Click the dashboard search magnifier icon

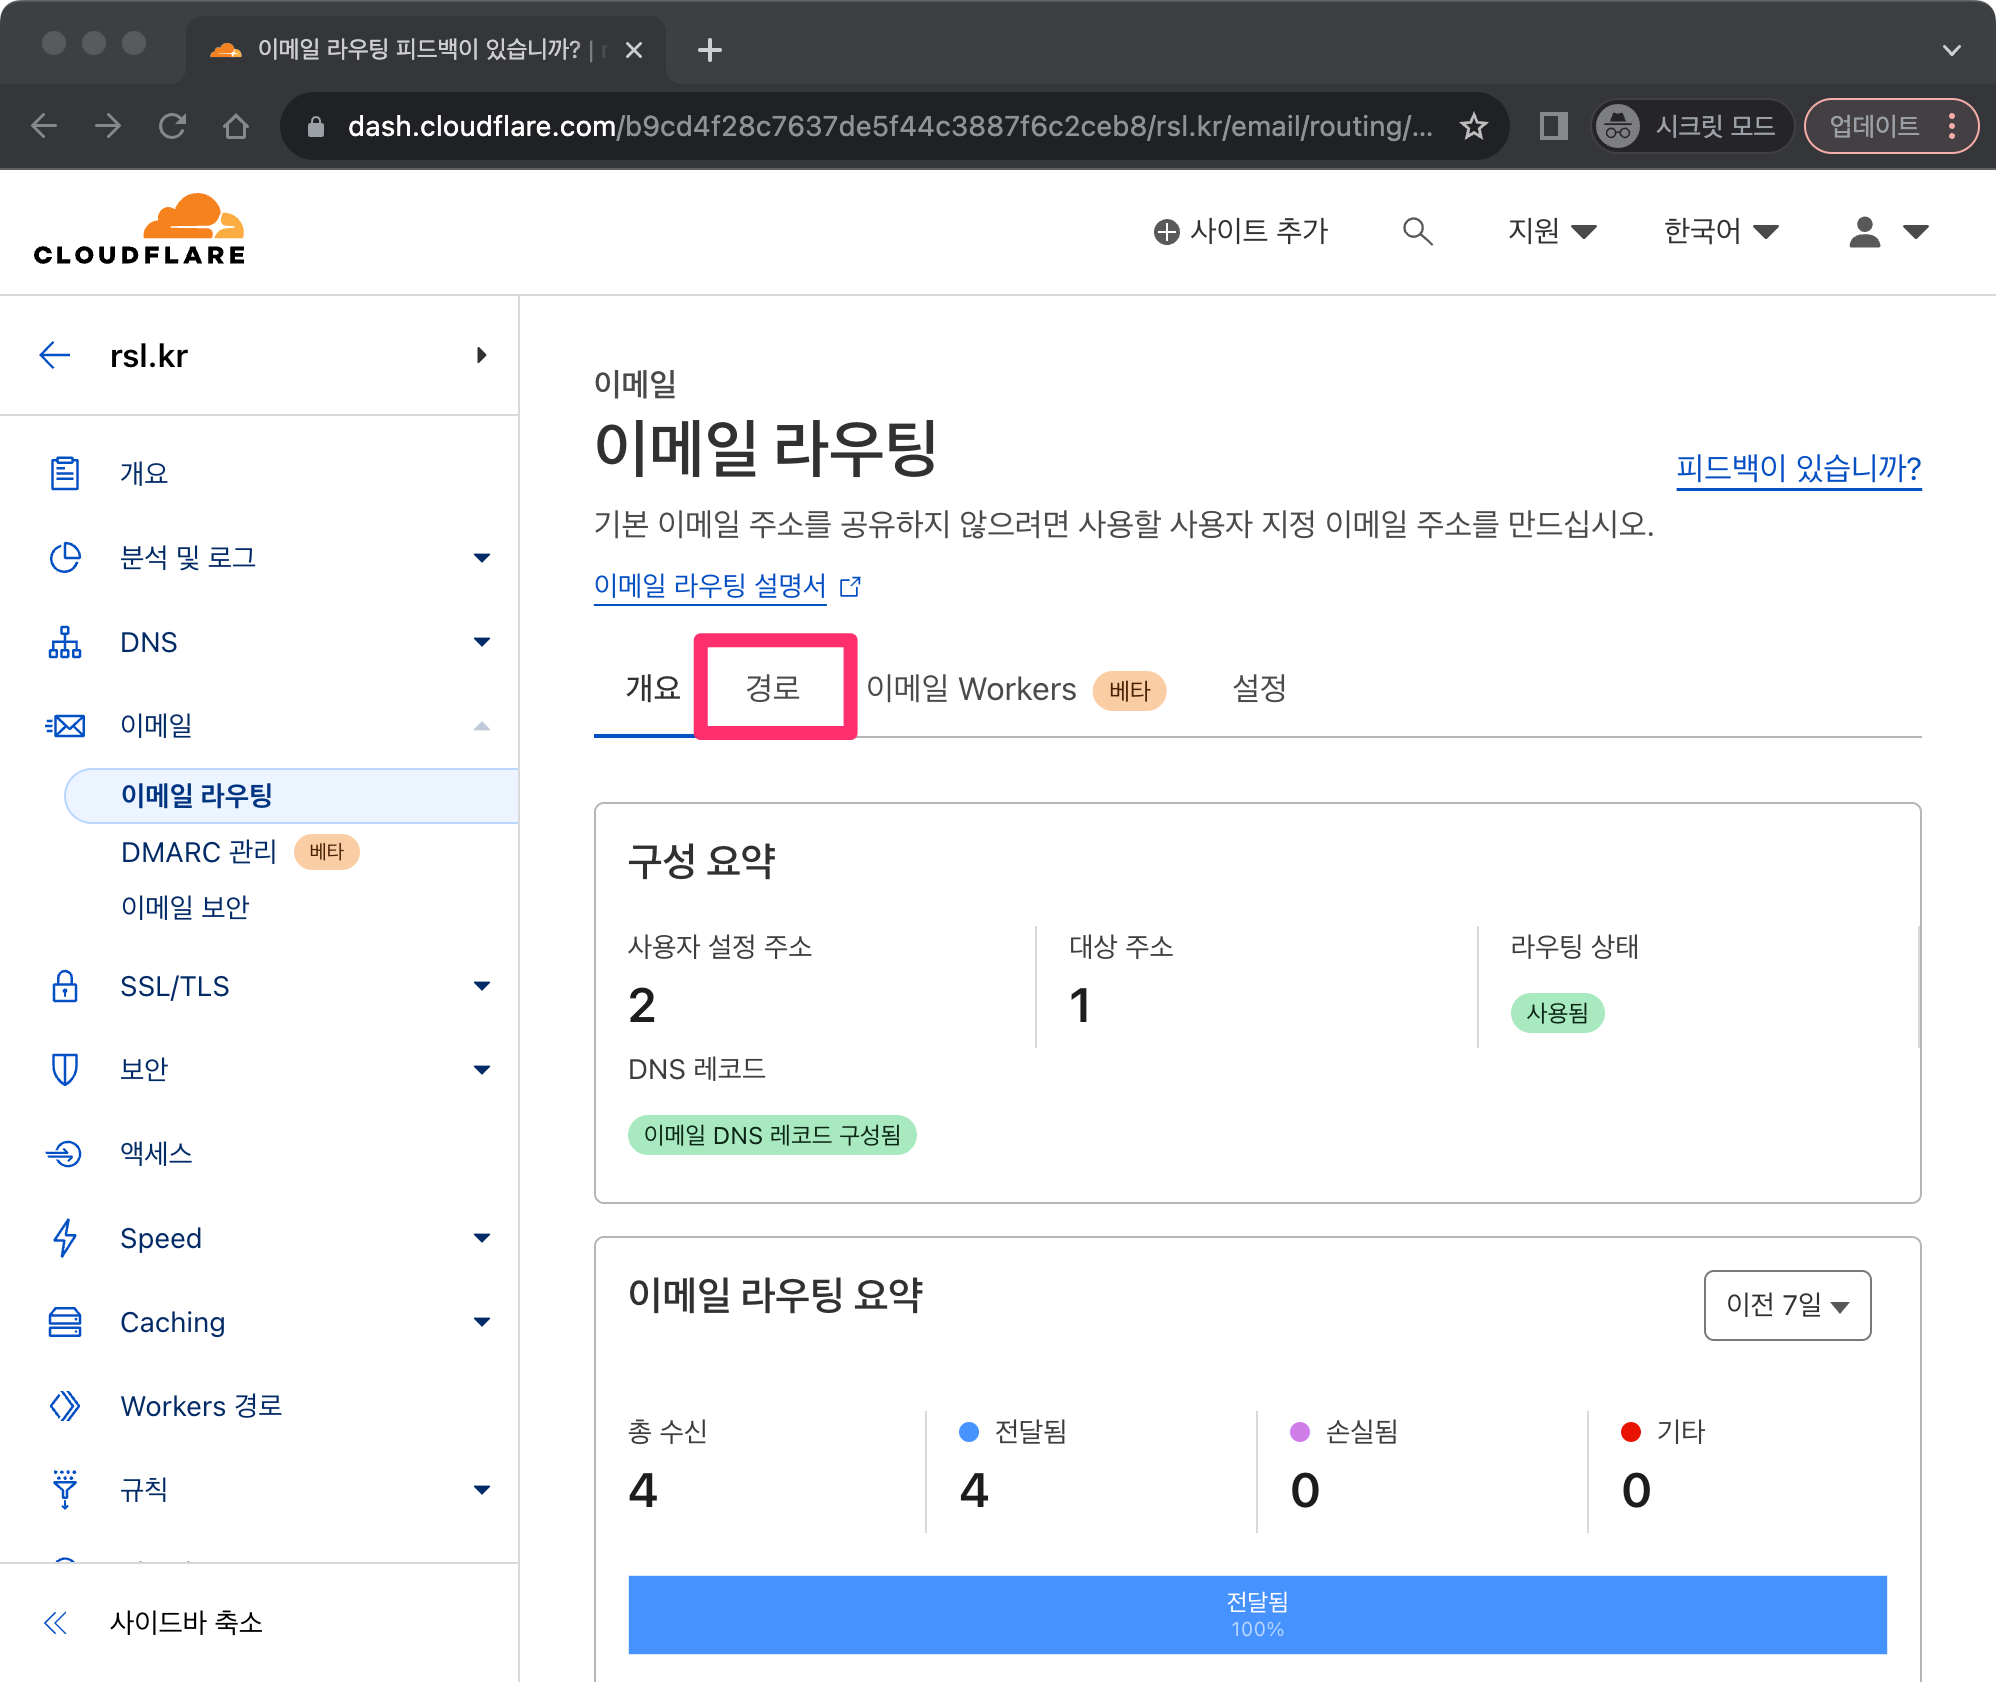(1417, 231)
